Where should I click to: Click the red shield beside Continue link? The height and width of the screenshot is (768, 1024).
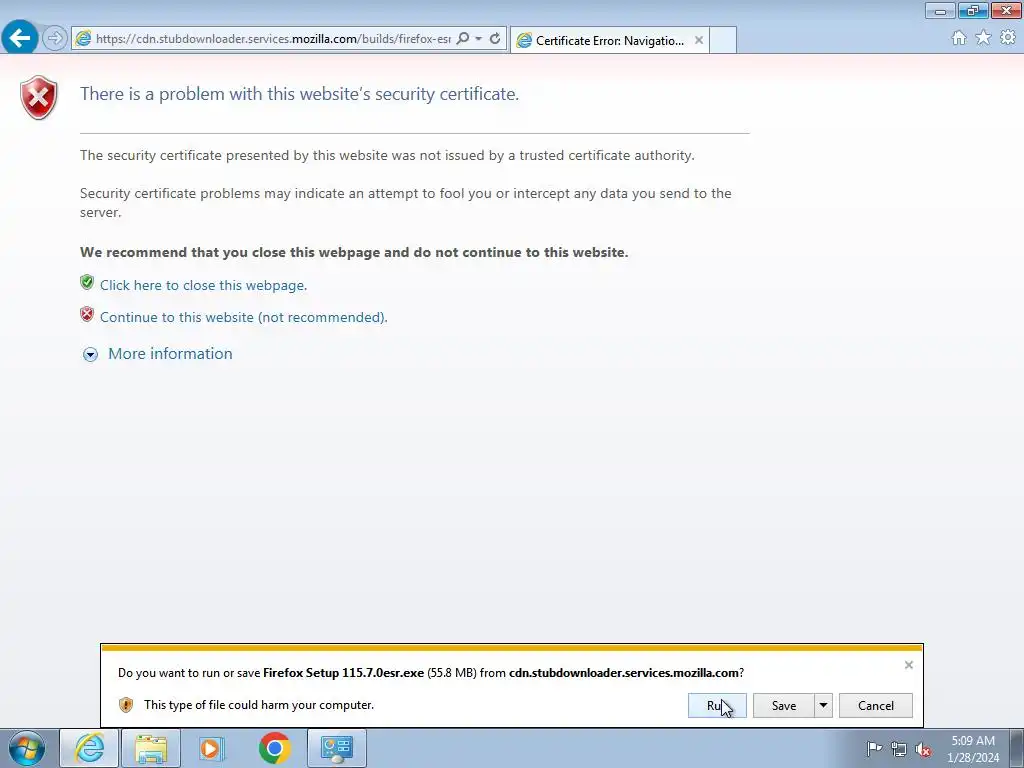(87, 314)
